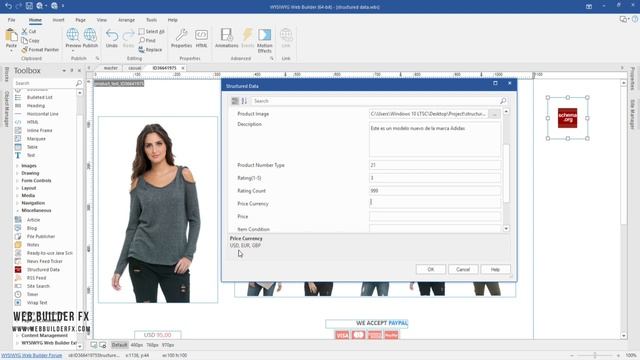Select the schema.org object on canvas

point(567,118)
